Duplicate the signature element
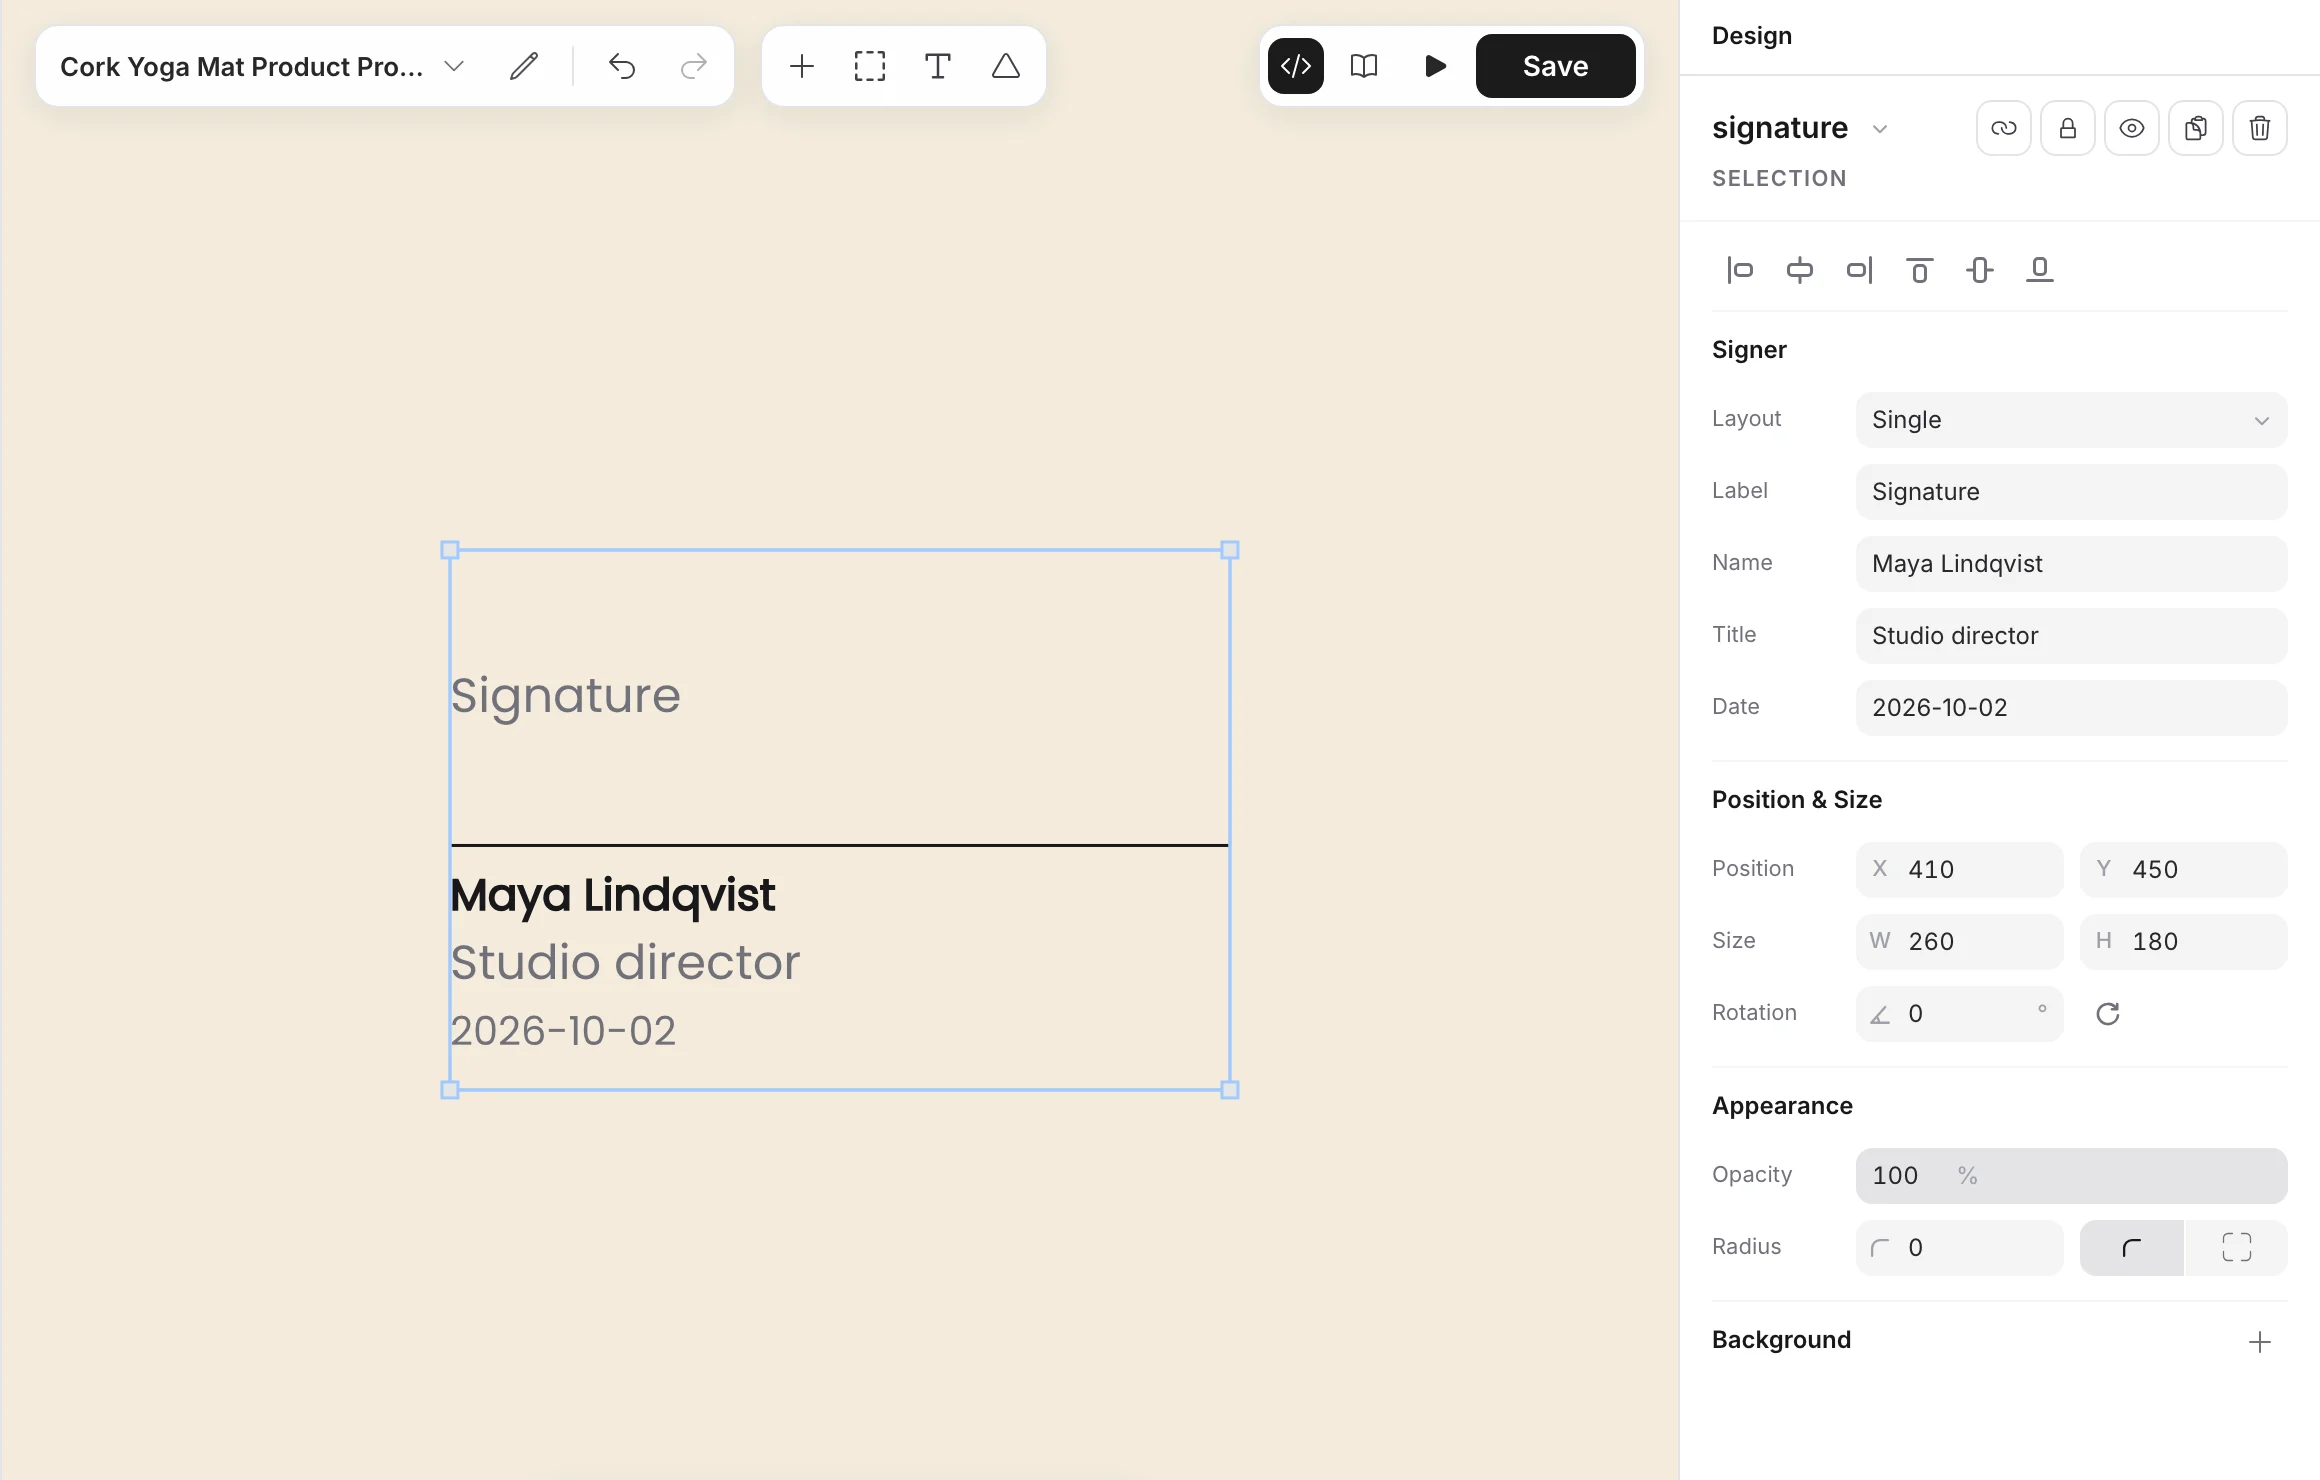The image size is (2320, 1480). point(2196,128)
